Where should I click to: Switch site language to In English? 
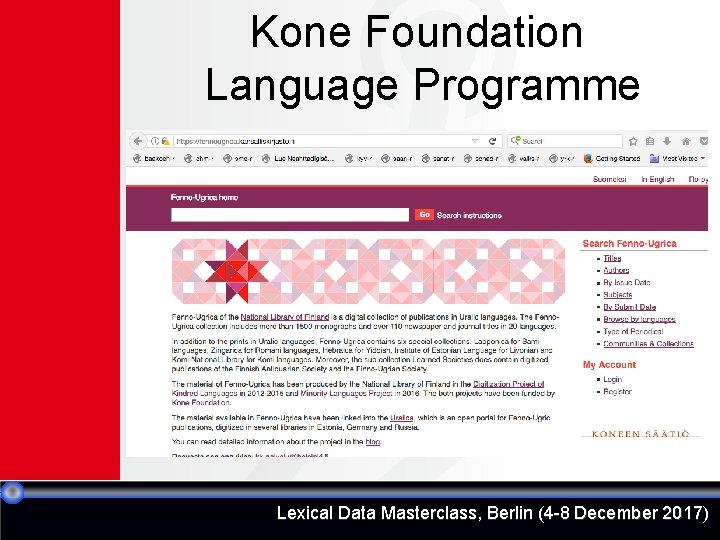(x=658, y=179)
